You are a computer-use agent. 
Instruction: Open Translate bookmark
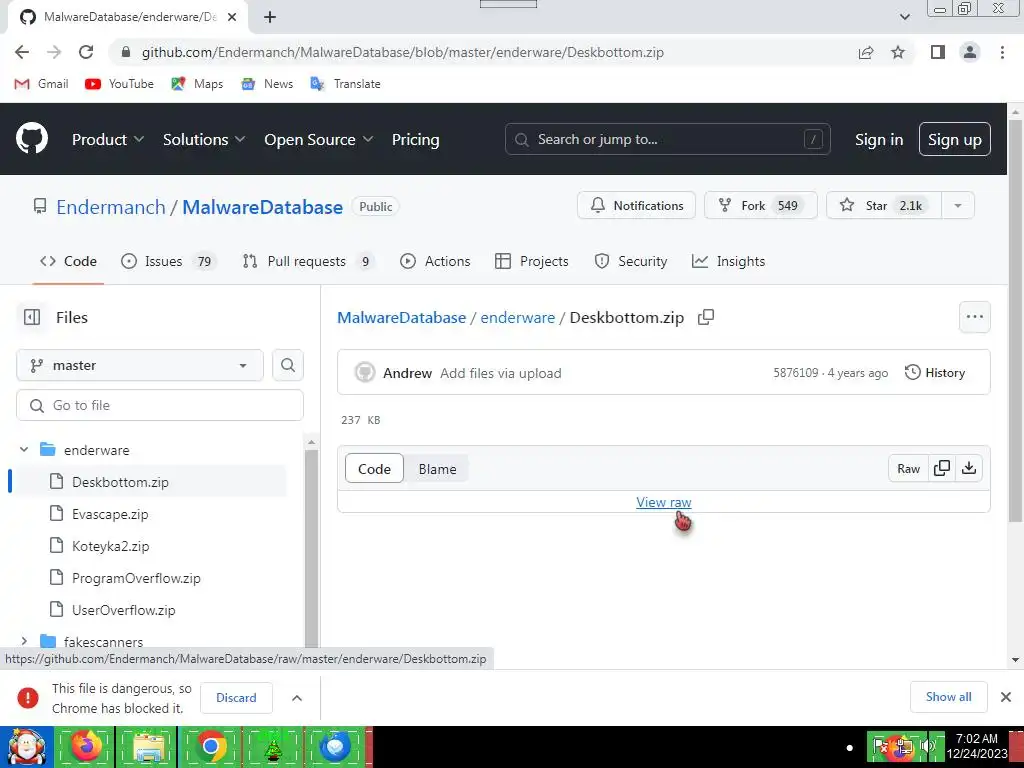coord(345,84)
